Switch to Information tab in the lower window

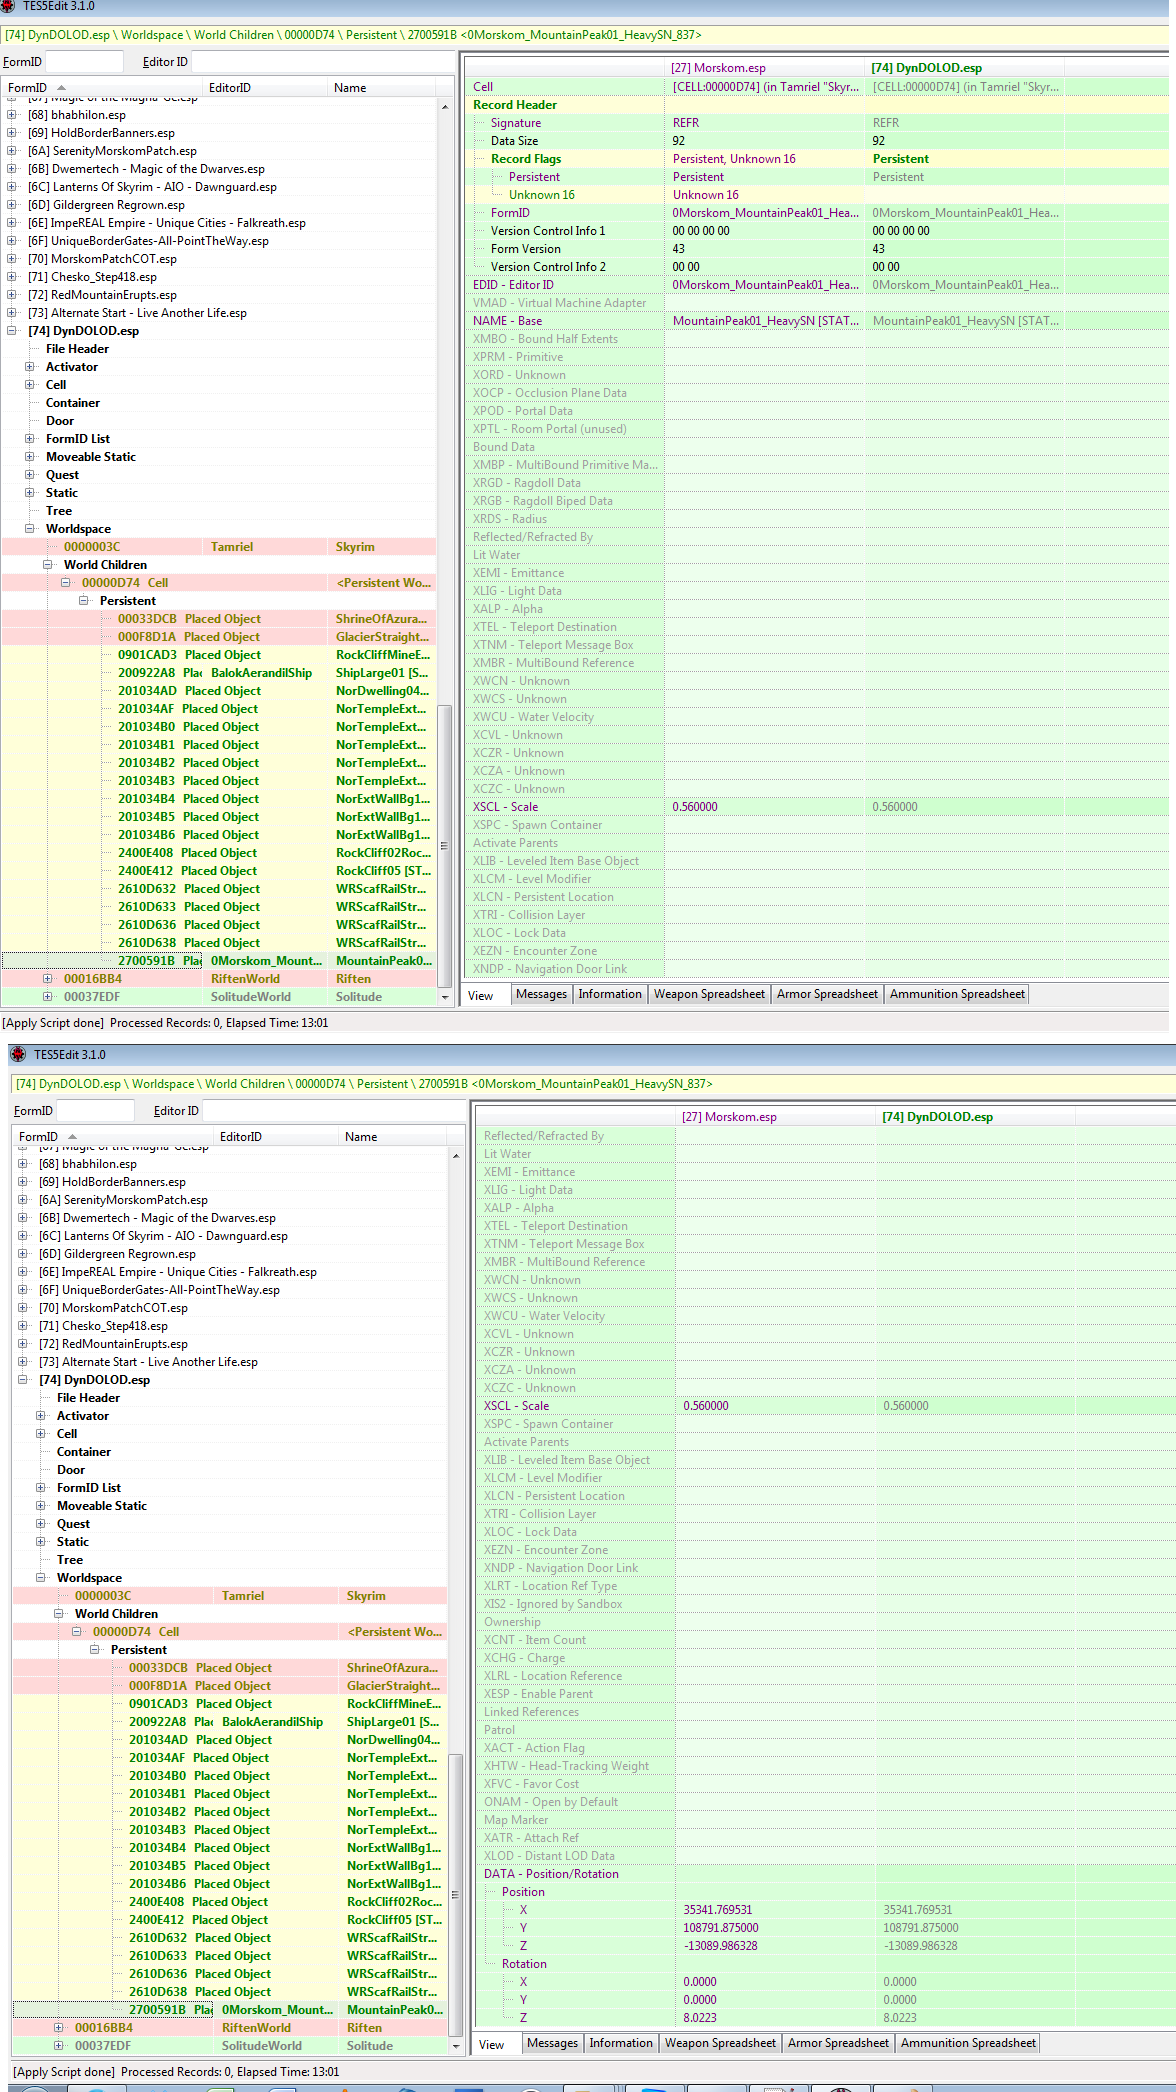click(620, 2043)
